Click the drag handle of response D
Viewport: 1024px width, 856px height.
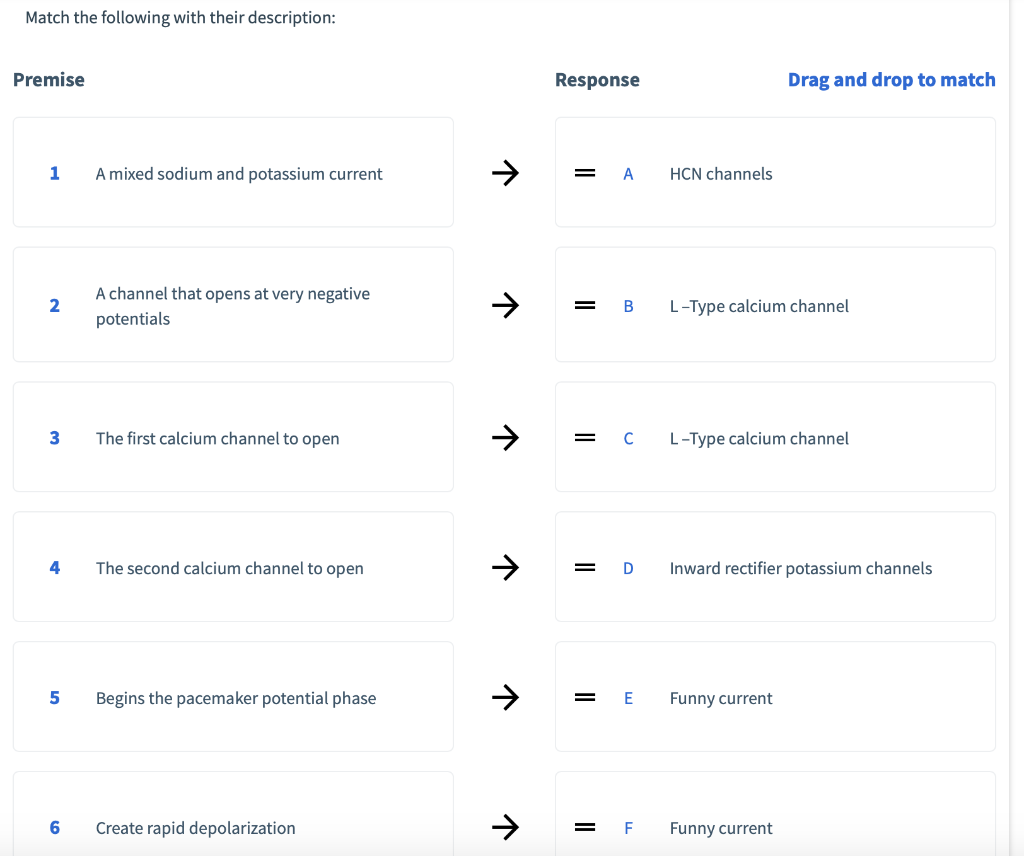[585, 568]
